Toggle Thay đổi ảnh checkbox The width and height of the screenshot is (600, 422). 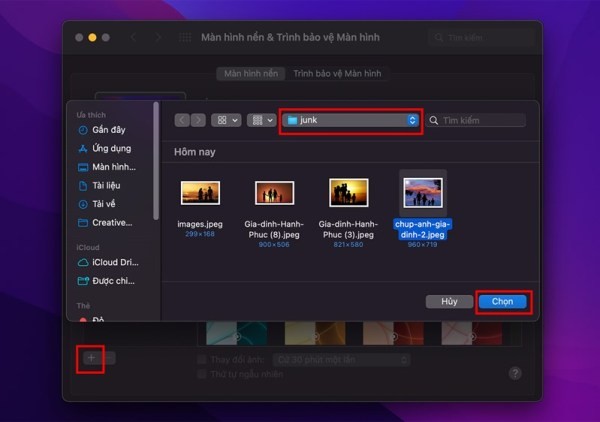coord(202,360)
